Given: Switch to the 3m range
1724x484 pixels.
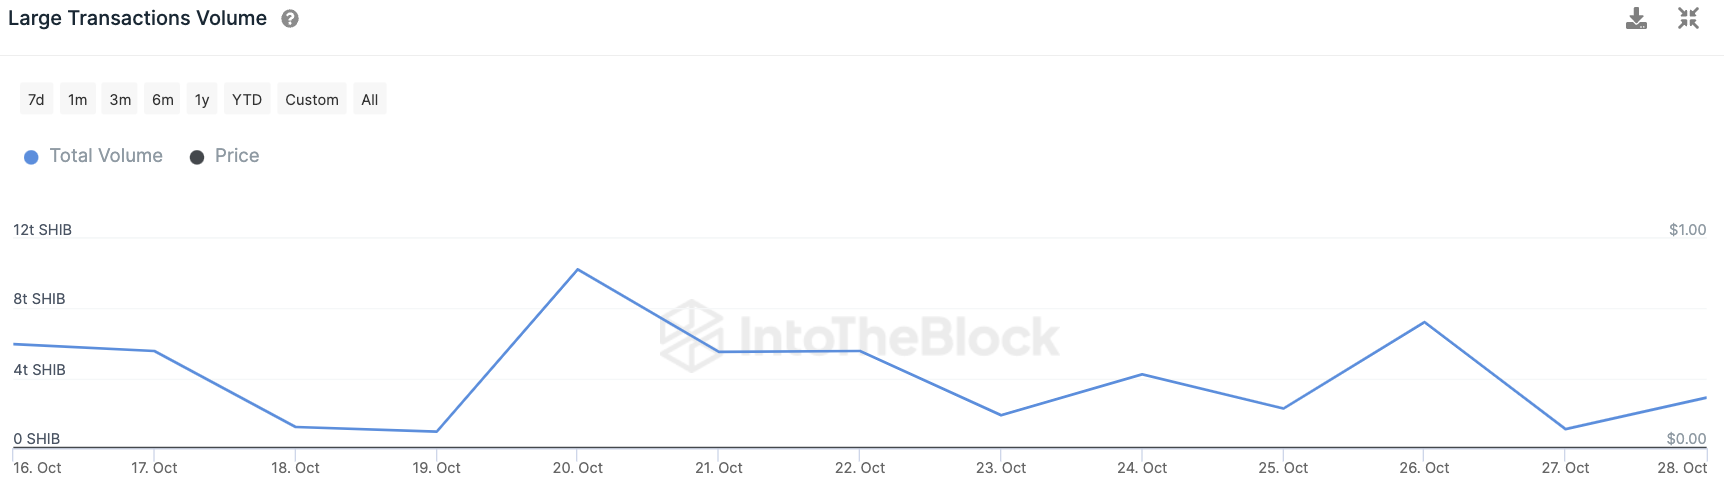Looking at the screenshot, I should [x=120, y=100].
